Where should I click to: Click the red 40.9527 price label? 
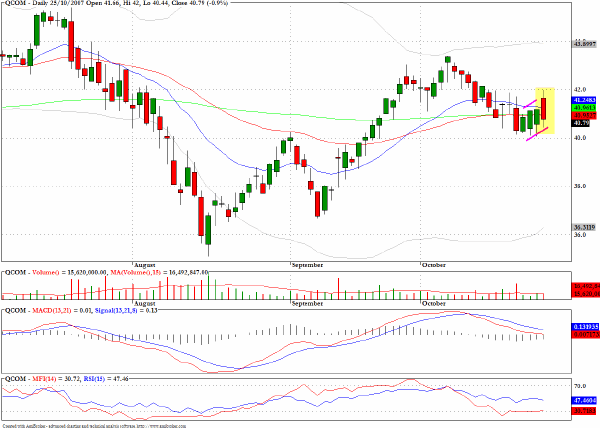coord(584,115)
